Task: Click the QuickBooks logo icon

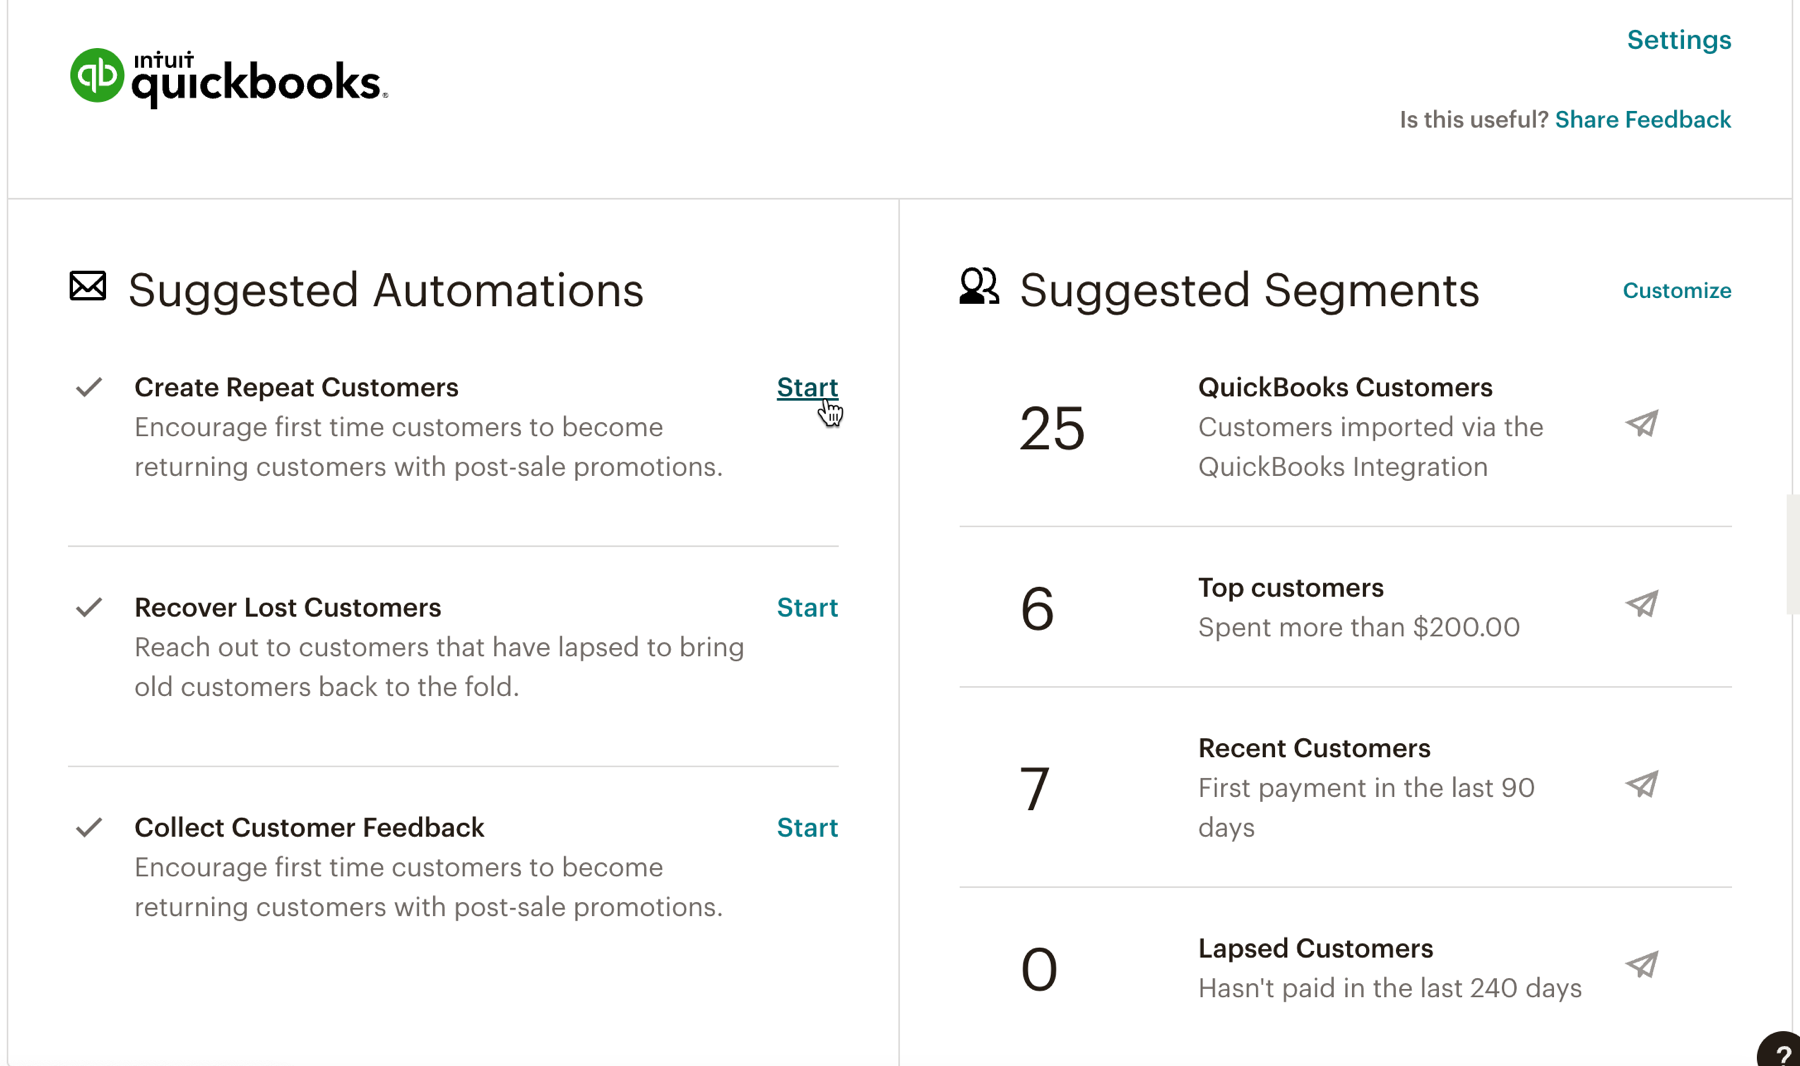Action: pos(97,76)
